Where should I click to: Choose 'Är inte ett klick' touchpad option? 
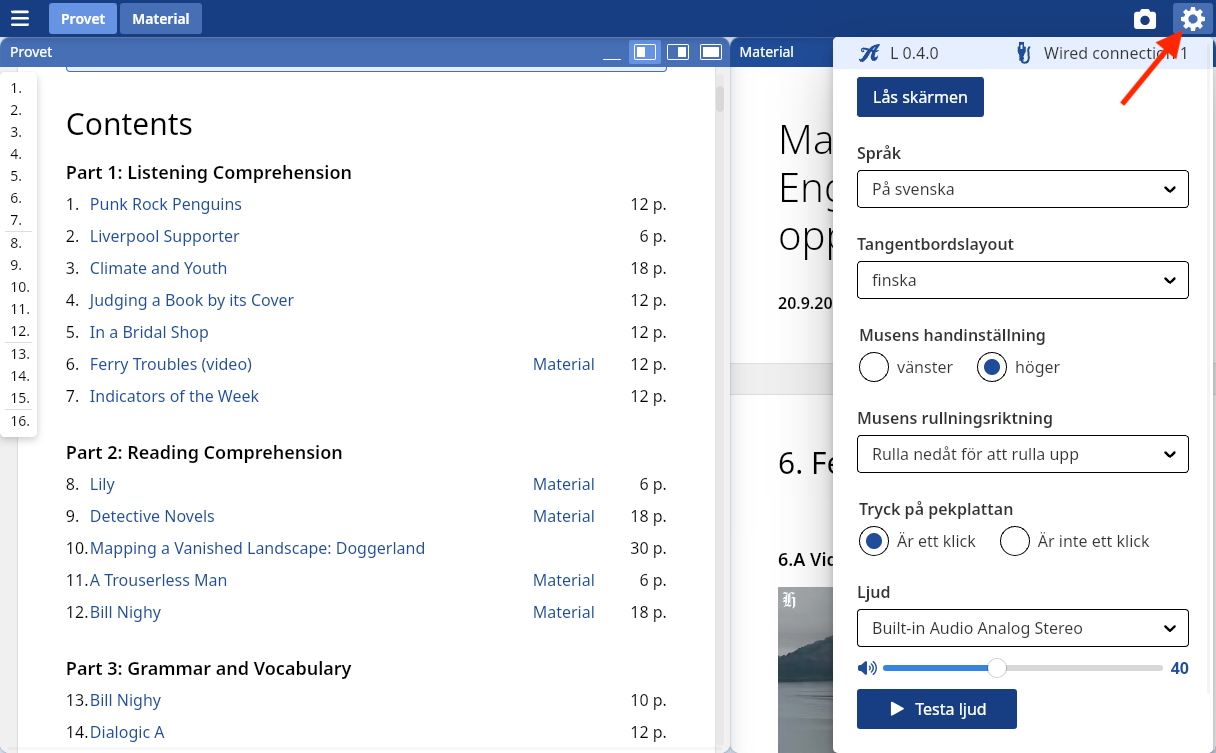[x=1015, y=541]
